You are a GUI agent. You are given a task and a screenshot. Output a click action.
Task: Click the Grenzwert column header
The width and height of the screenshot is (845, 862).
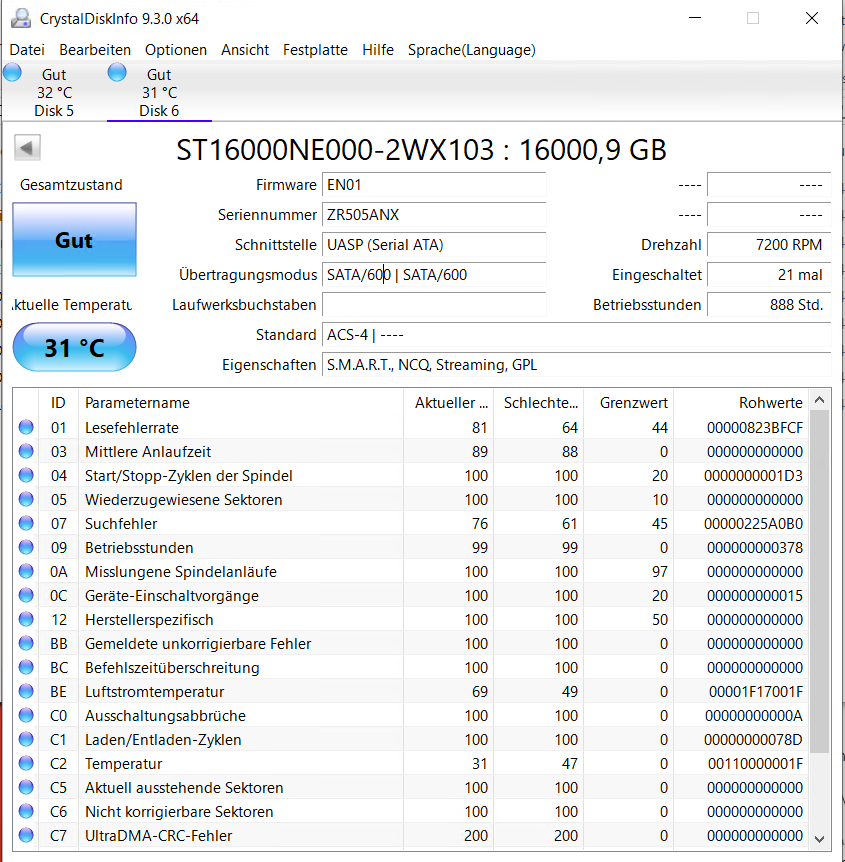tap(629, 402)
